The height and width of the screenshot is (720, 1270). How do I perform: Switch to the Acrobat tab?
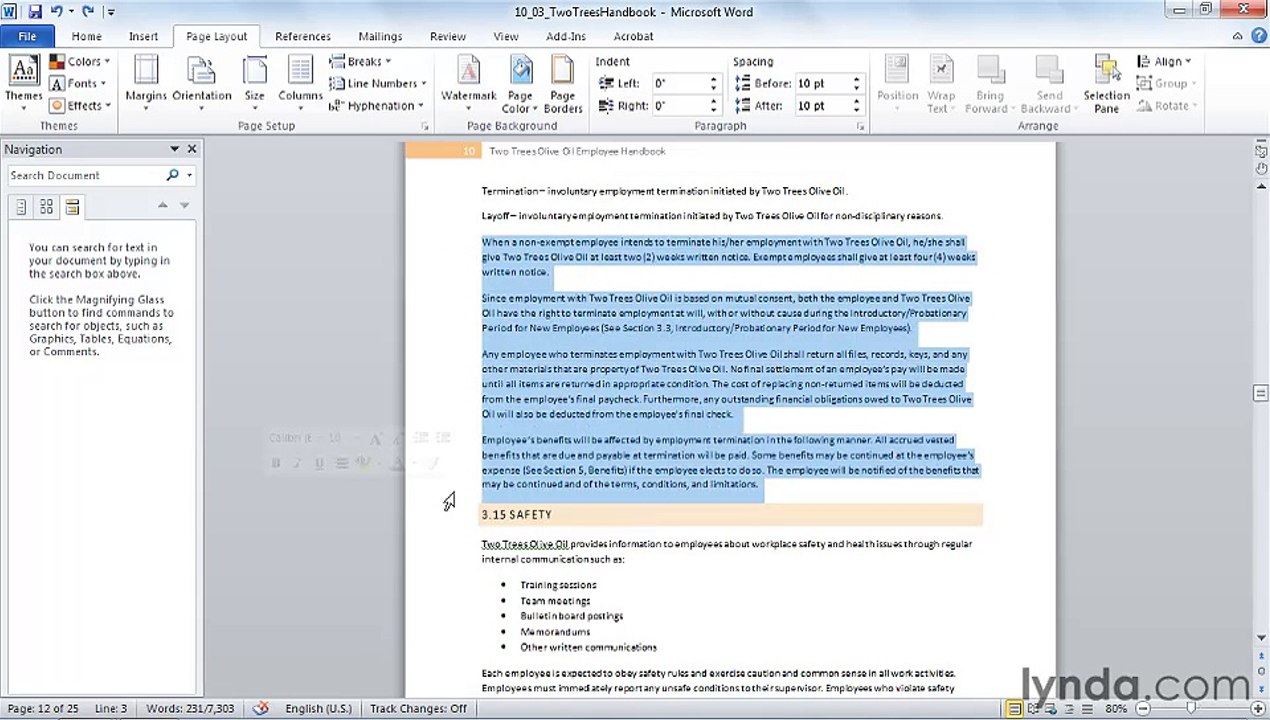633,36
